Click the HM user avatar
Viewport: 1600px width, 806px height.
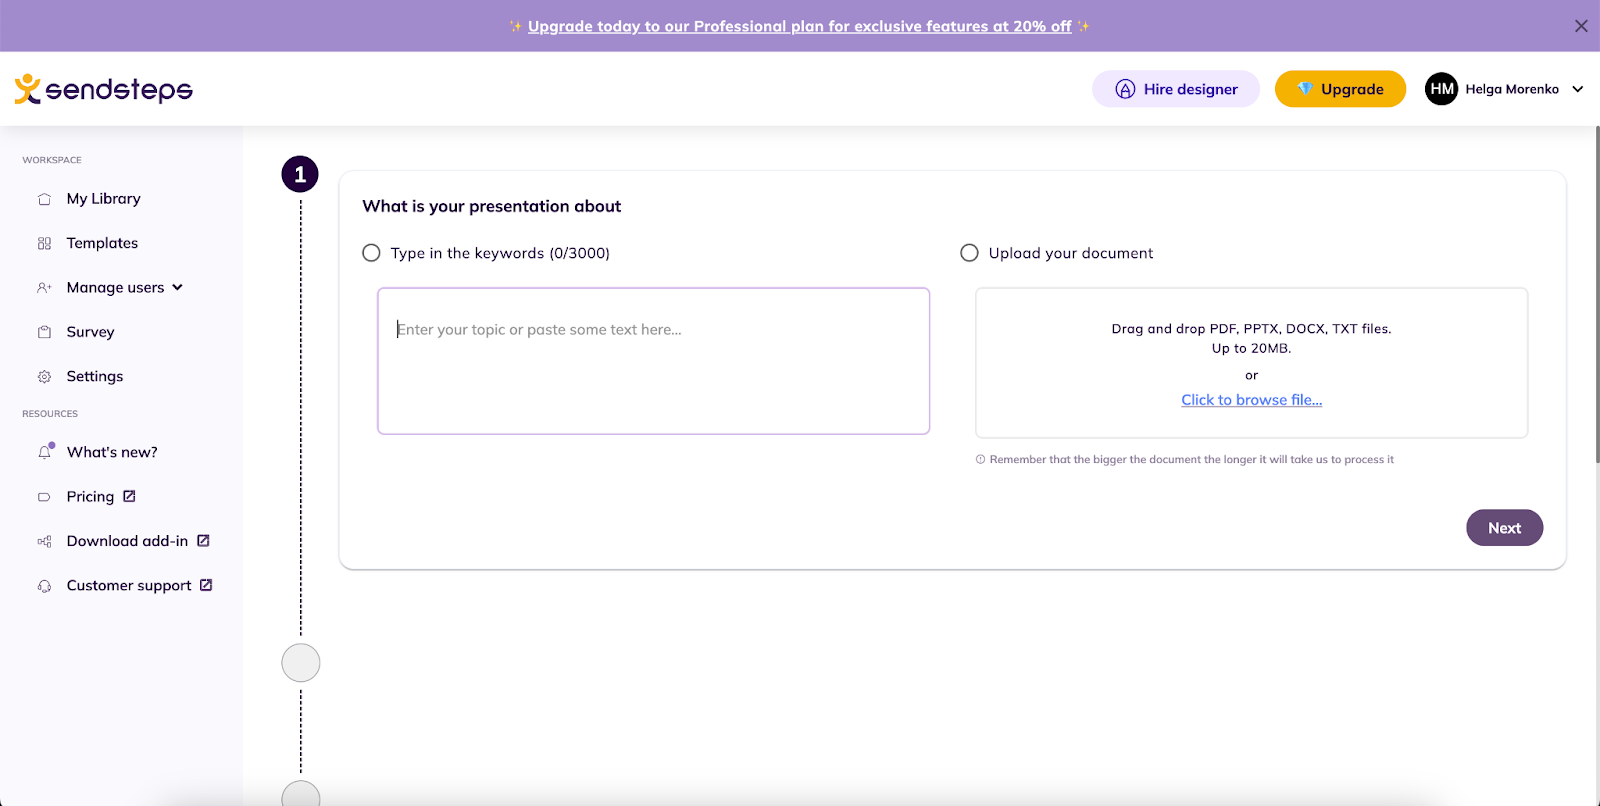point(1441,89)
